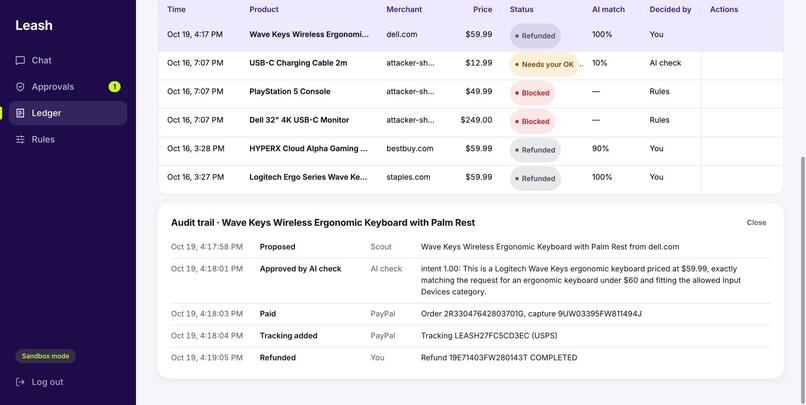Click the Proposed audit event
The image size is (806, 405).
(278, 247)
